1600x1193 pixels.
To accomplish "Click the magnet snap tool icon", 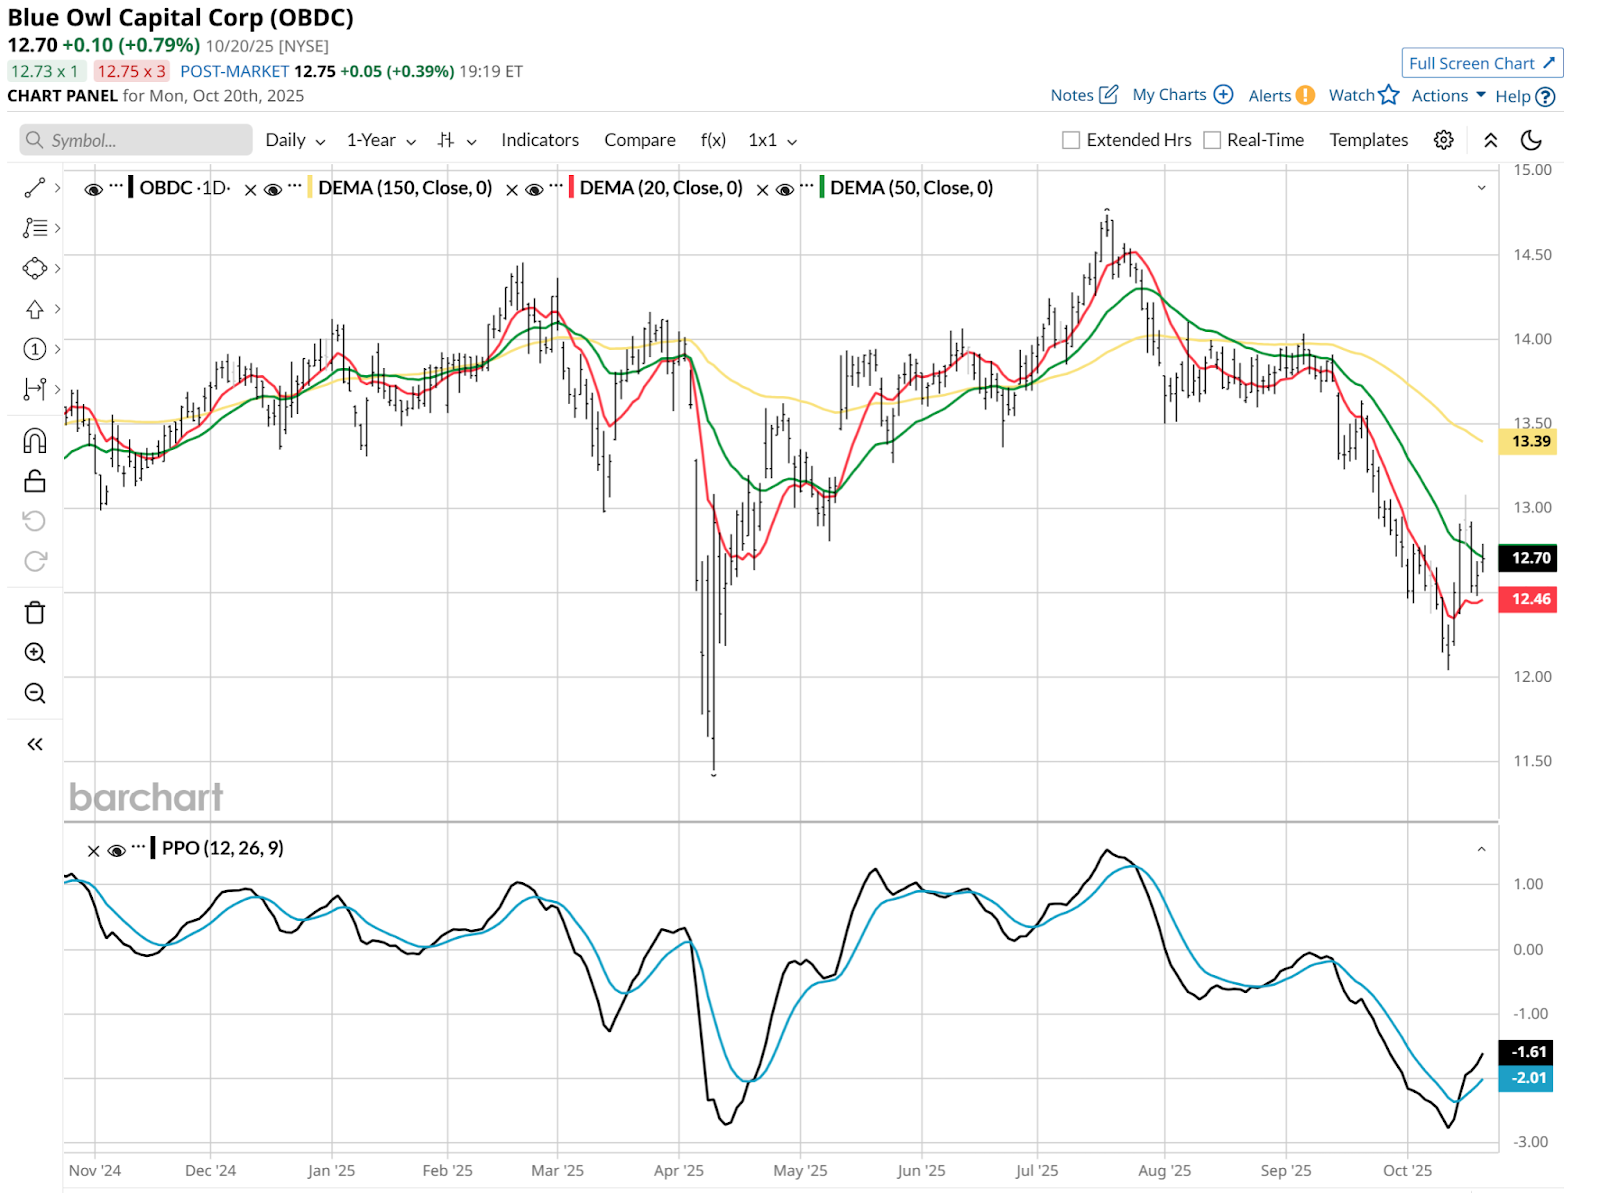I will pyautogui.click(x=35, y=441).
